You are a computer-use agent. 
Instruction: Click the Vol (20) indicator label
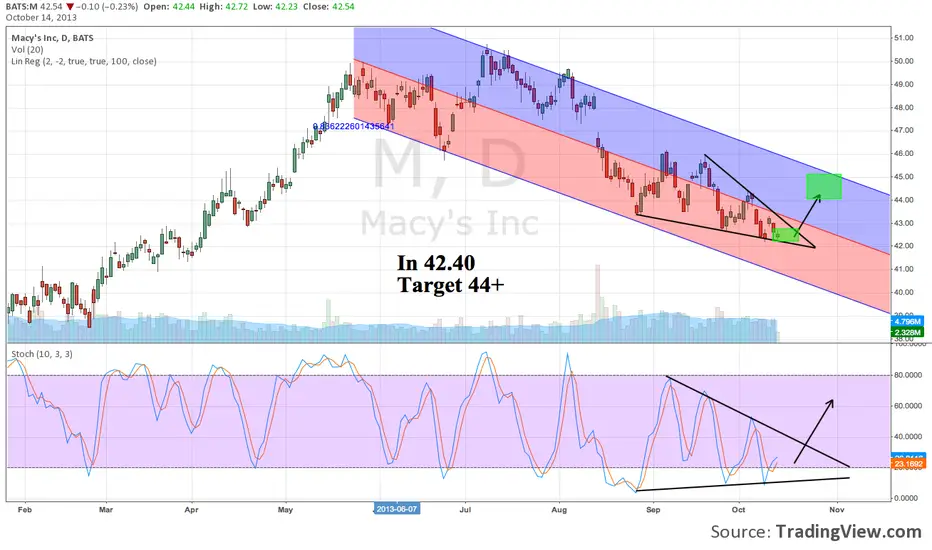pyautogui.click(x=27, y=50)
